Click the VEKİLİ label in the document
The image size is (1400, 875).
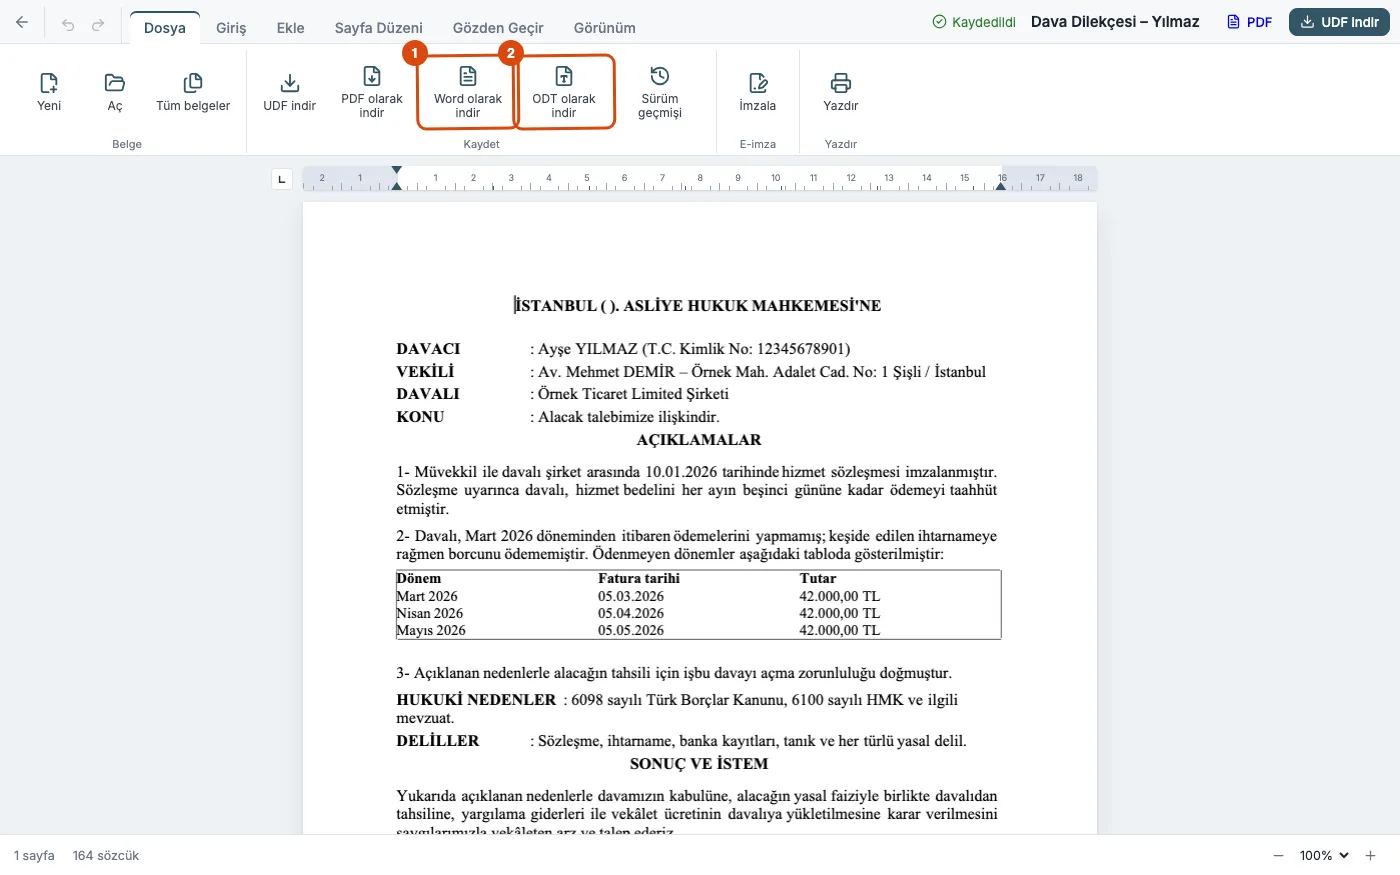pos(425,372)
